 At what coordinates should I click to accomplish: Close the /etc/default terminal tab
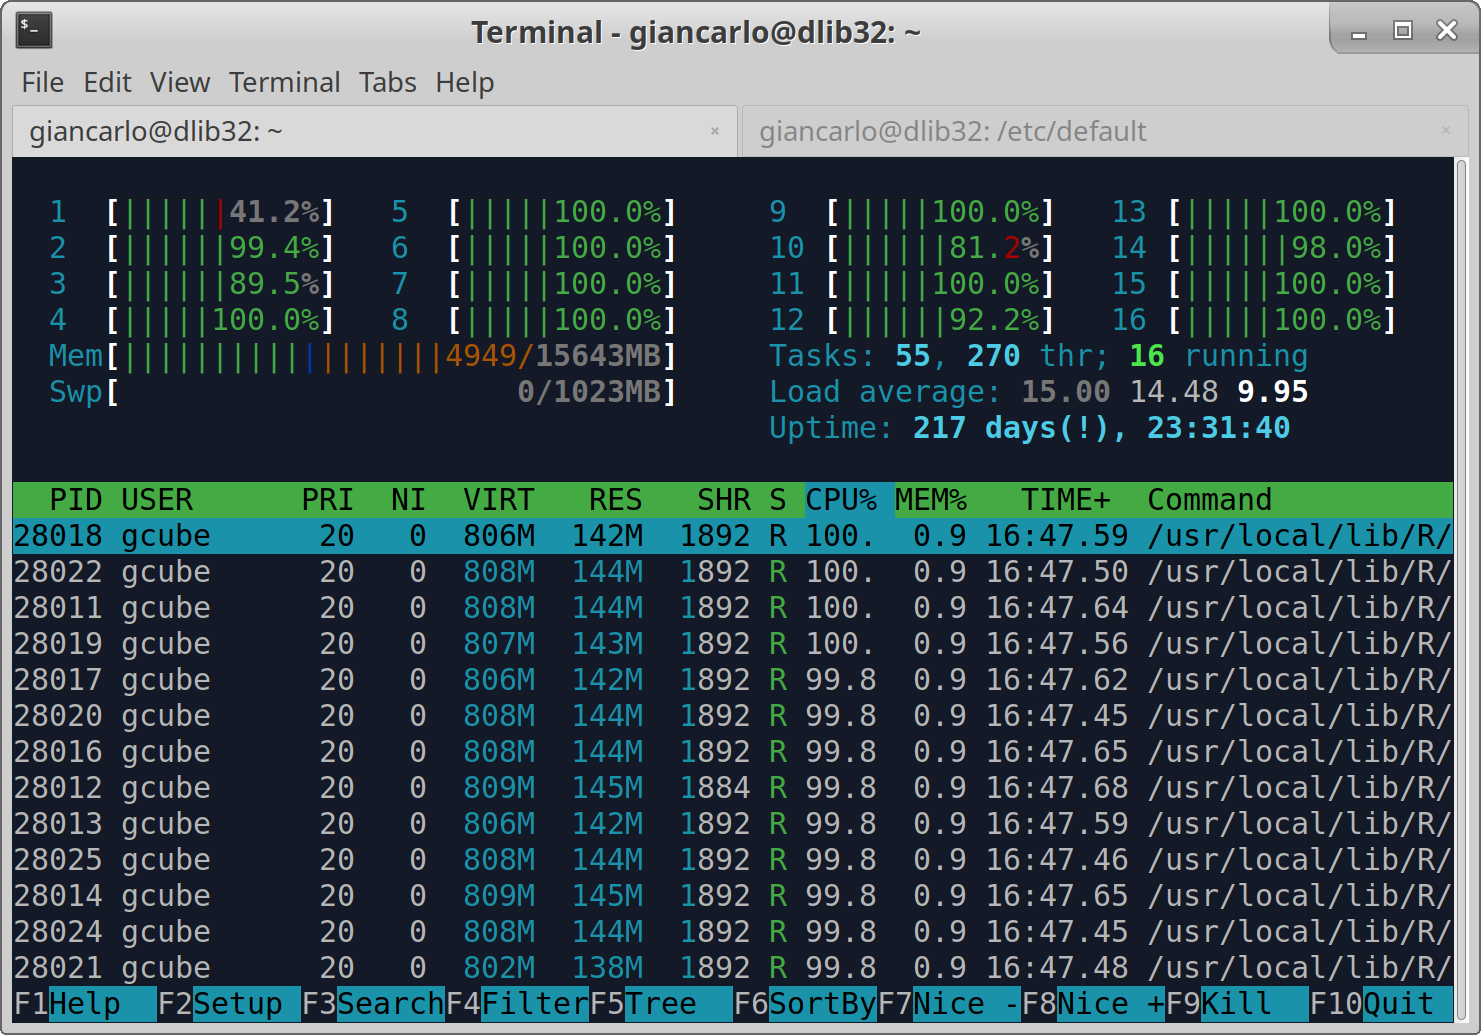click(1445, 130)
